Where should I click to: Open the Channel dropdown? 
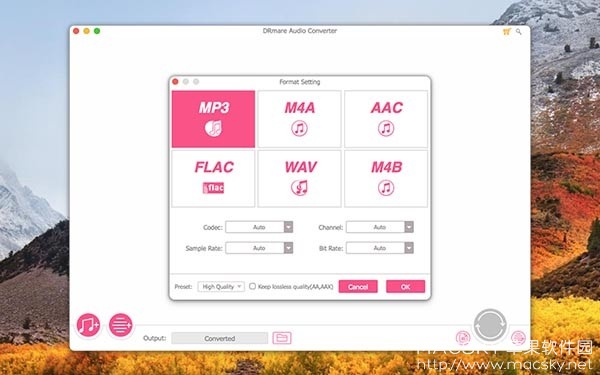380,227
